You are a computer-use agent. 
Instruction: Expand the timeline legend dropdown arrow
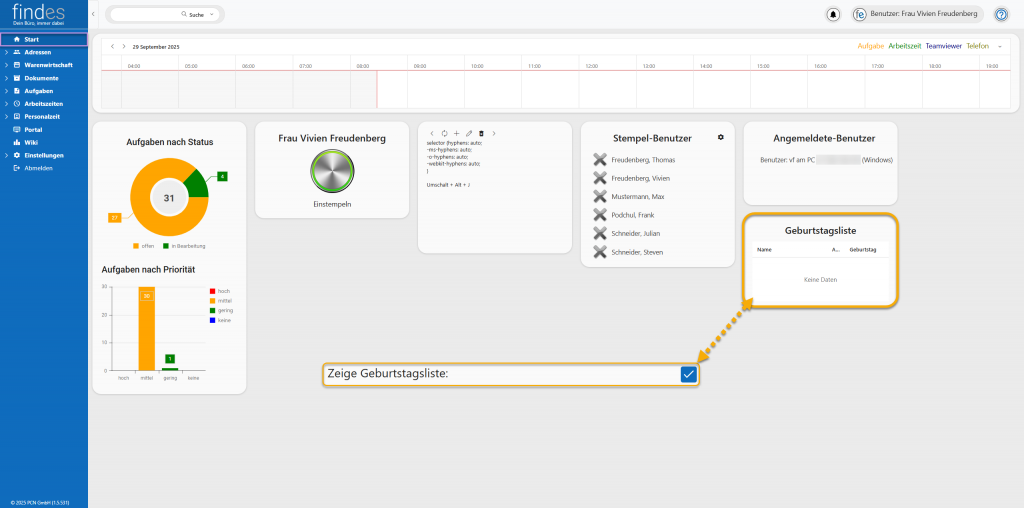[x=999, y=46]
